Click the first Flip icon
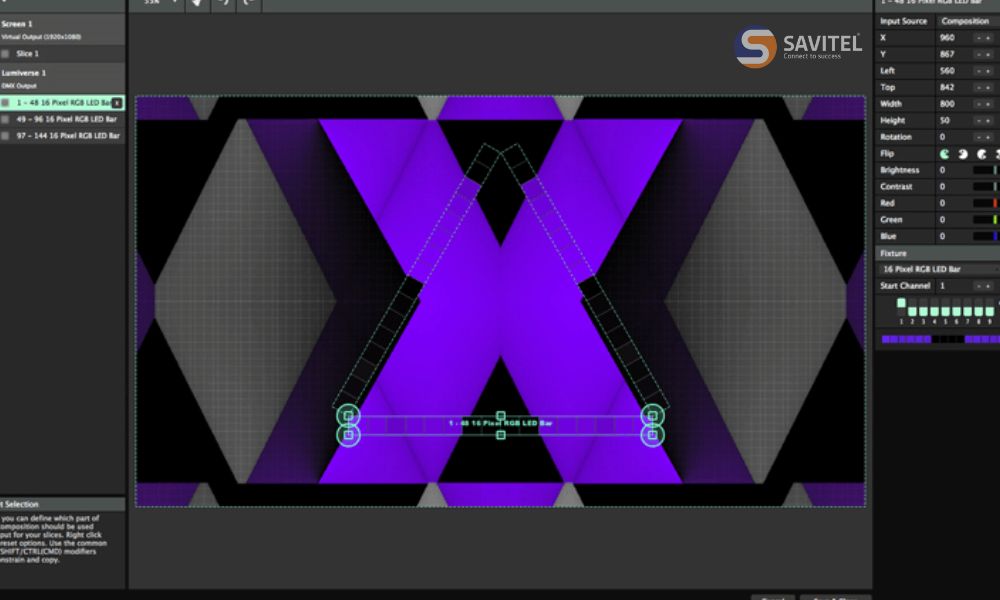Screen dimensions: 1000x600 click(945, 154)
